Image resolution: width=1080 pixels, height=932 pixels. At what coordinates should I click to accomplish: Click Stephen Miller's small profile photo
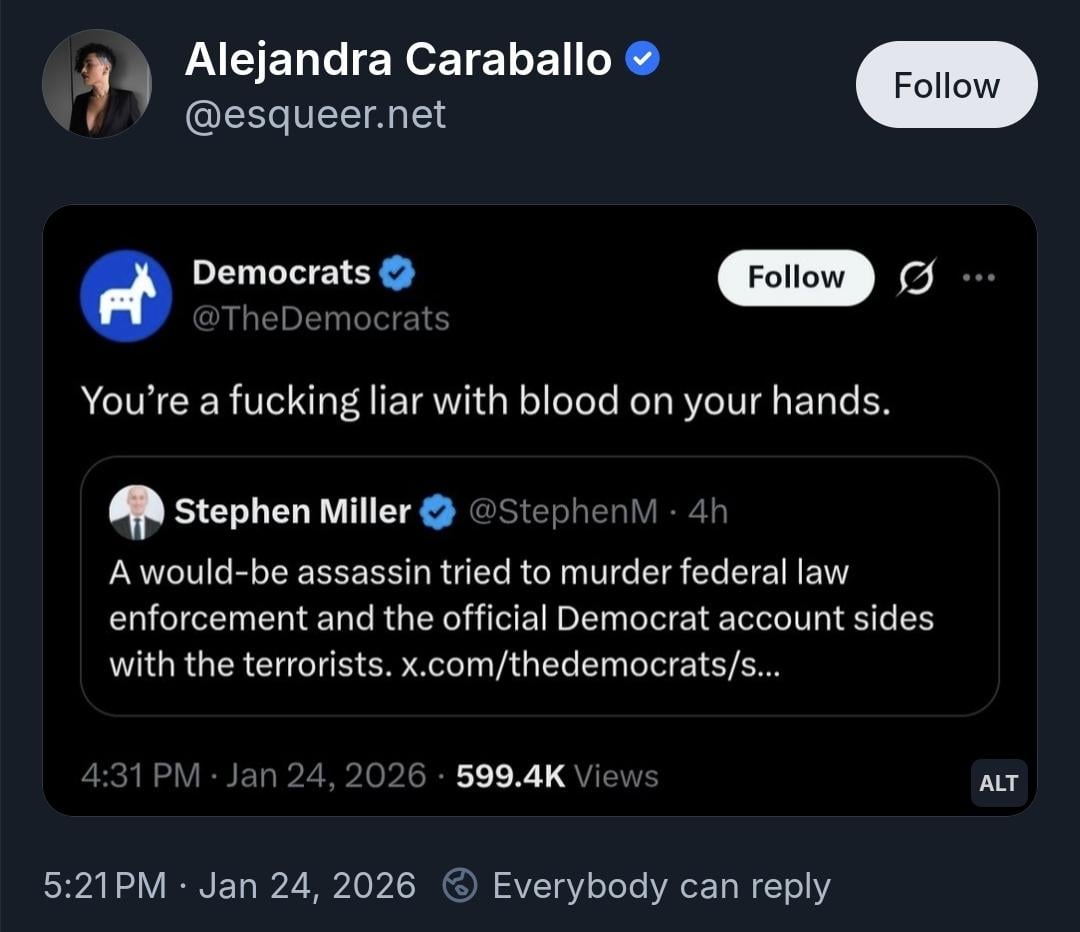tap(136, 512)
